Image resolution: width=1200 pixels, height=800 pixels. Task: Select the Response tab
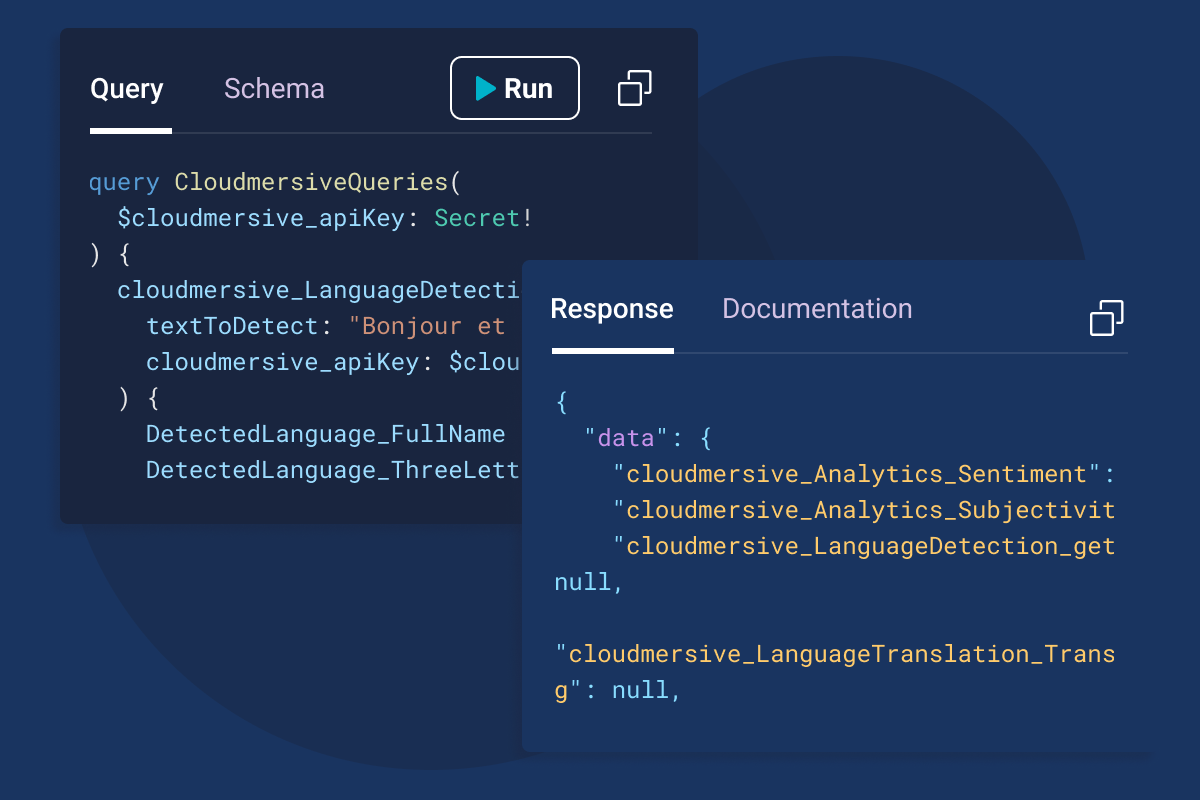[x=612, y=308]
